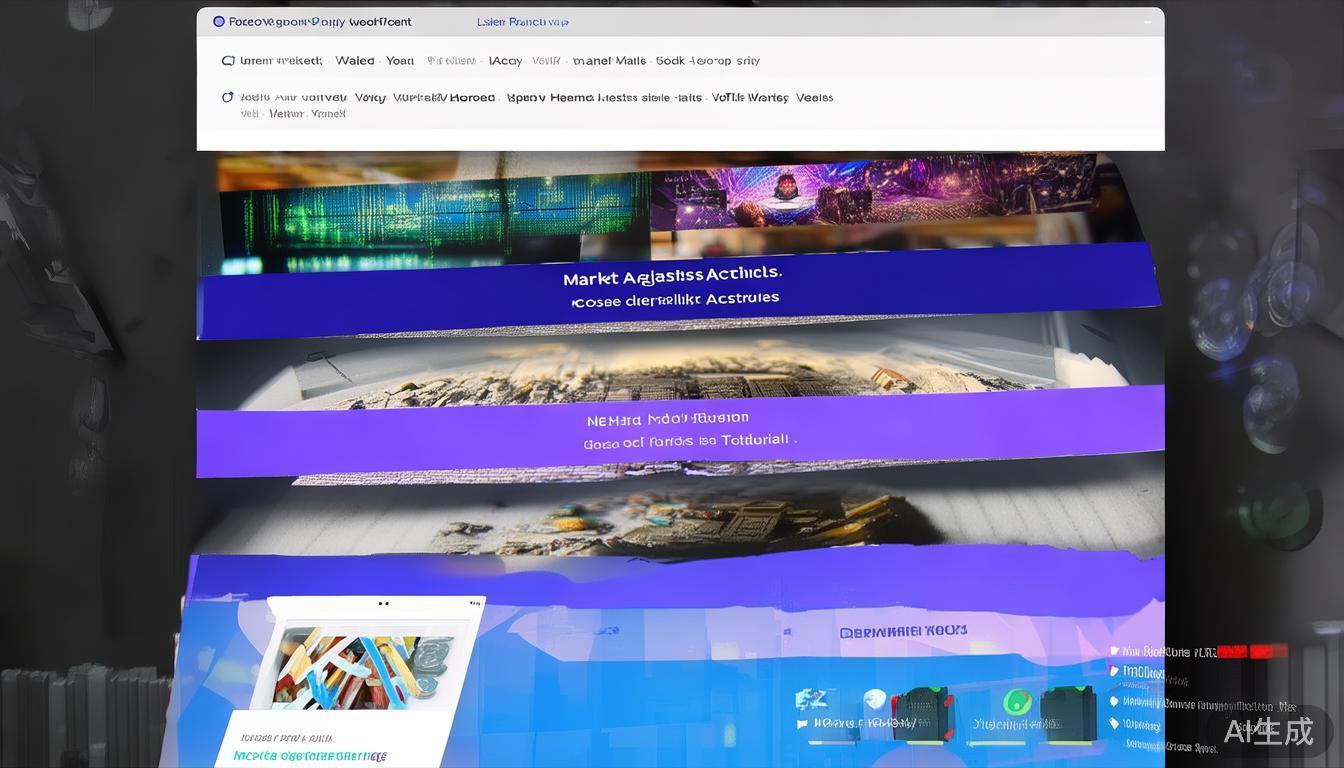
Task: Select the "Yoan" menu item
Action: [x=400, y=61]
